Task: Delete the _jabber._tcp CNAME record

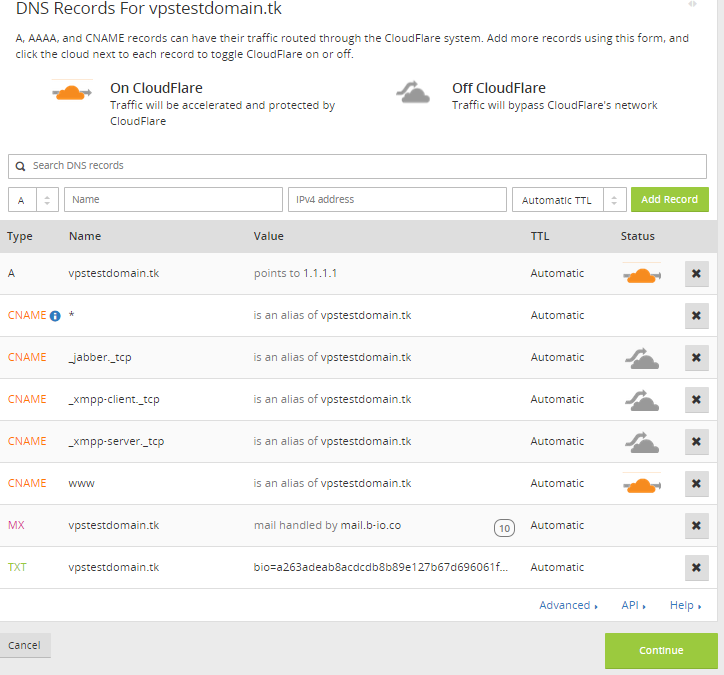Action: (696, 358)
